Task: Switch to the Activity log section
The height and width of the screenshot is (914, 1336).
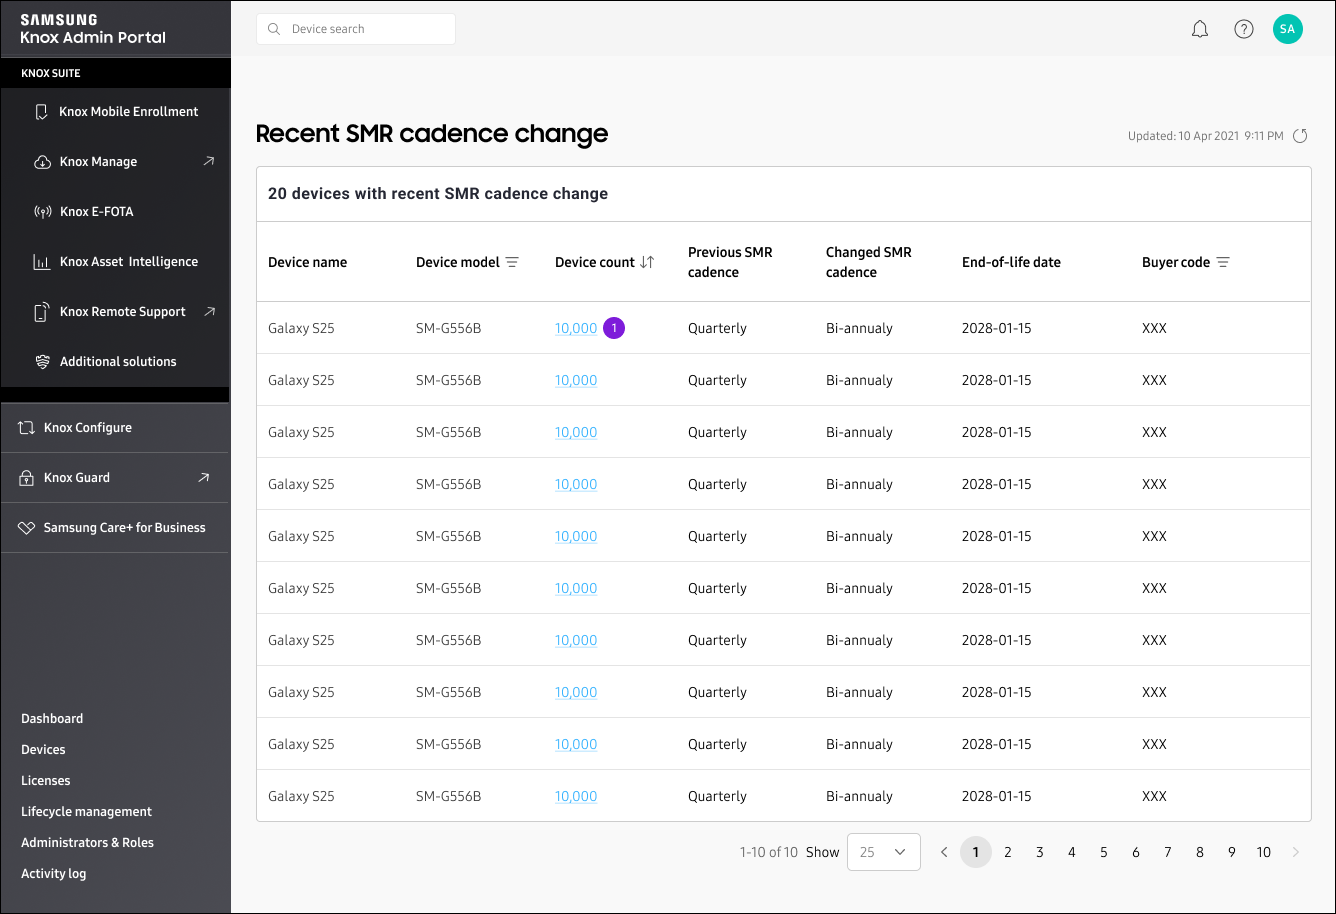Action: coord(54,873)
